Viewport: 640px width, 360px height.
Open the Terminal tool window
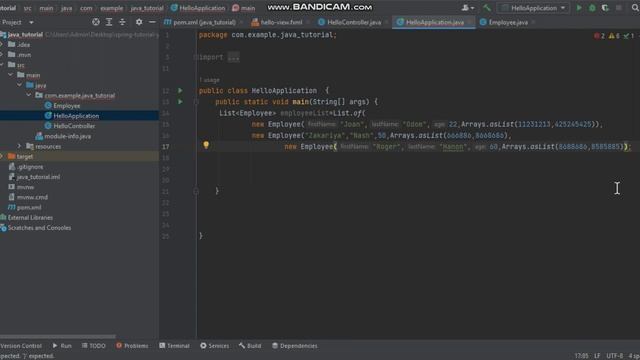coord(175,346)
